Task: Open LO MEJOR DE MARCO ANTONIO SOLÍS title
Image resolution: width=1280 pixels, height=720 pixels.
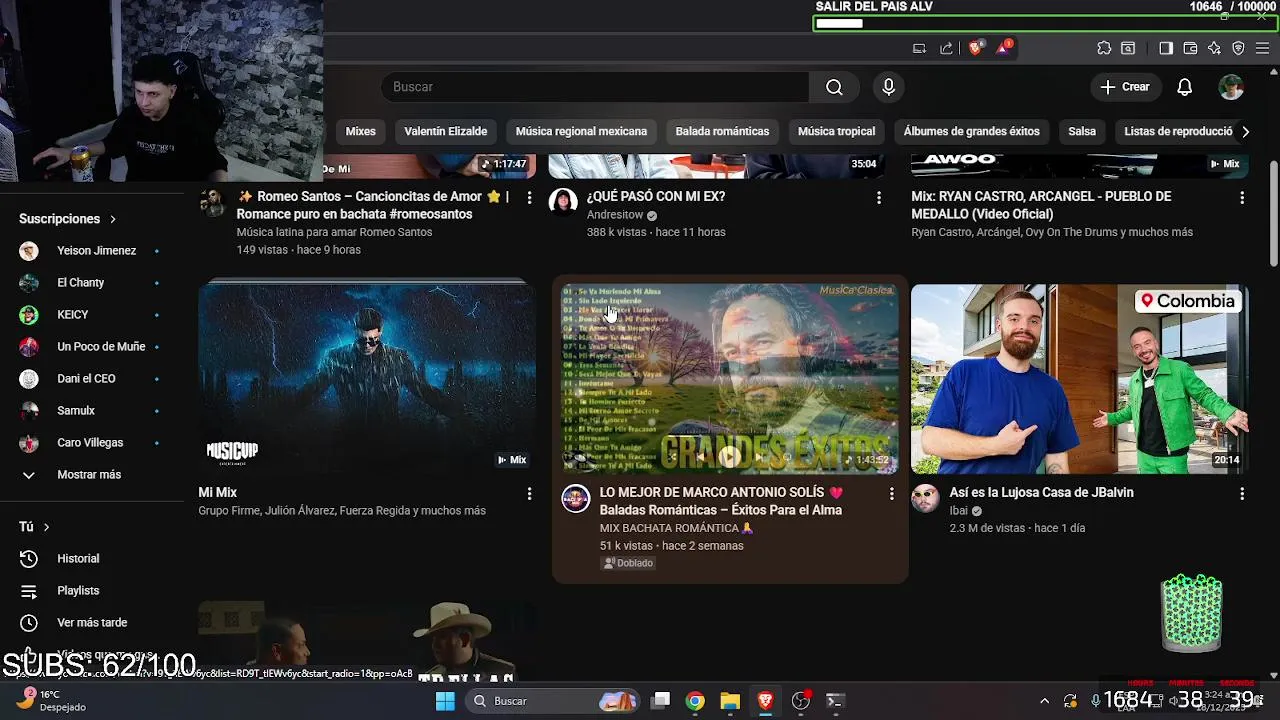Action: pos(721,501)
